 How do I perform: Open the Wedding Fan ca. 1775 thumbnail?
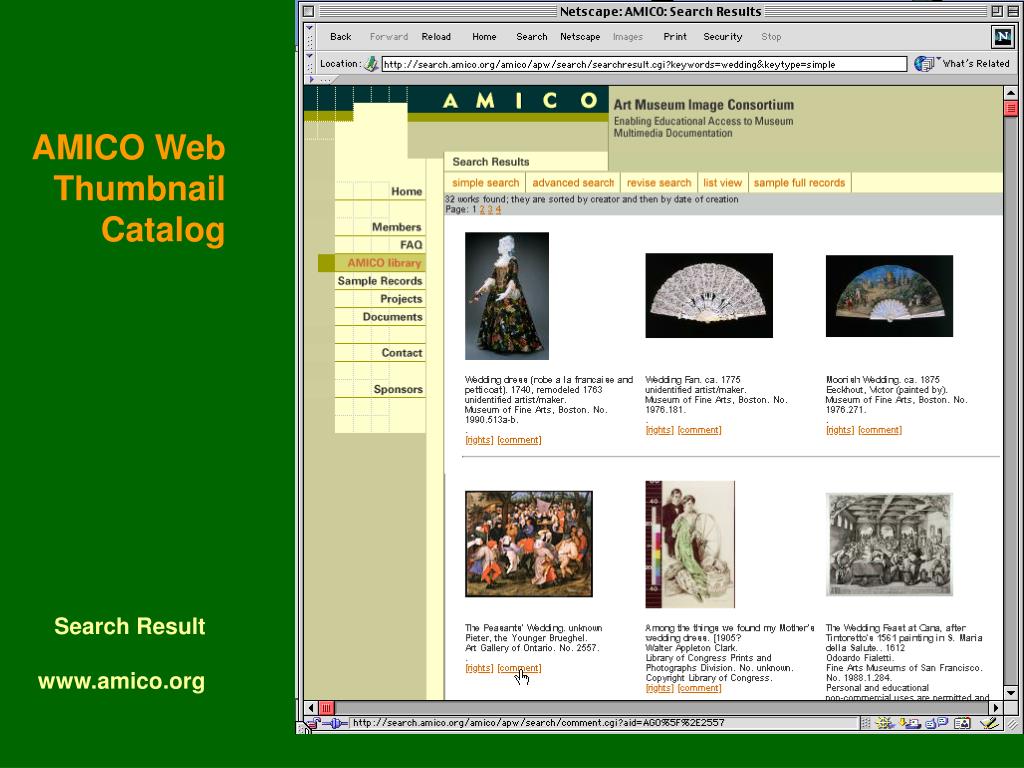(709, 296)
